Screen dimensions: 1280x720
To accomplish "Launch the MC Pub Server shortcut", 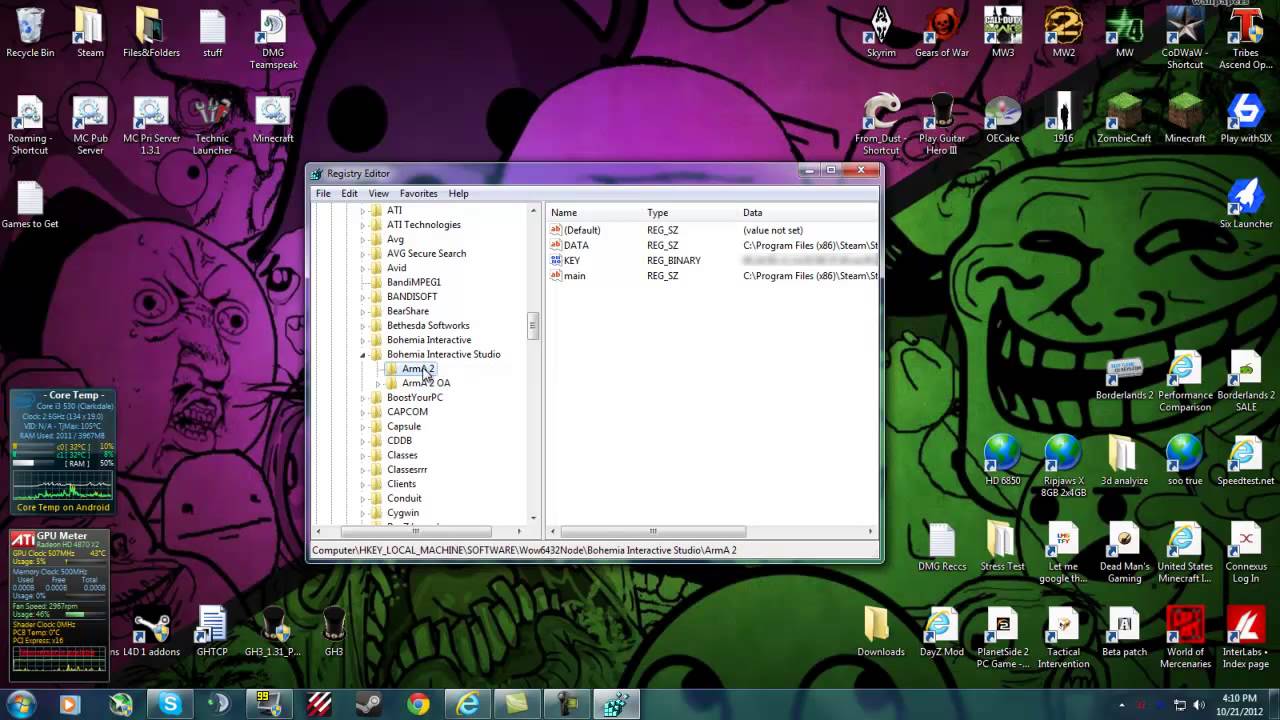I will point(90,126).
